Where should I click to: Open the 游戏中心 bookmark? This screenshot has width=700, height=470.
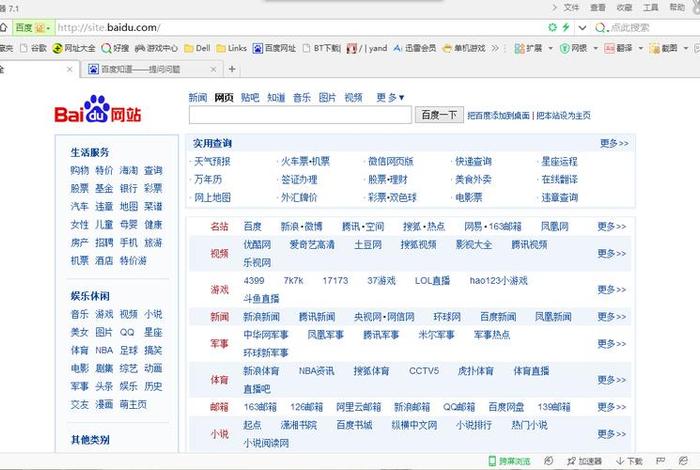(x=156, y=48)
